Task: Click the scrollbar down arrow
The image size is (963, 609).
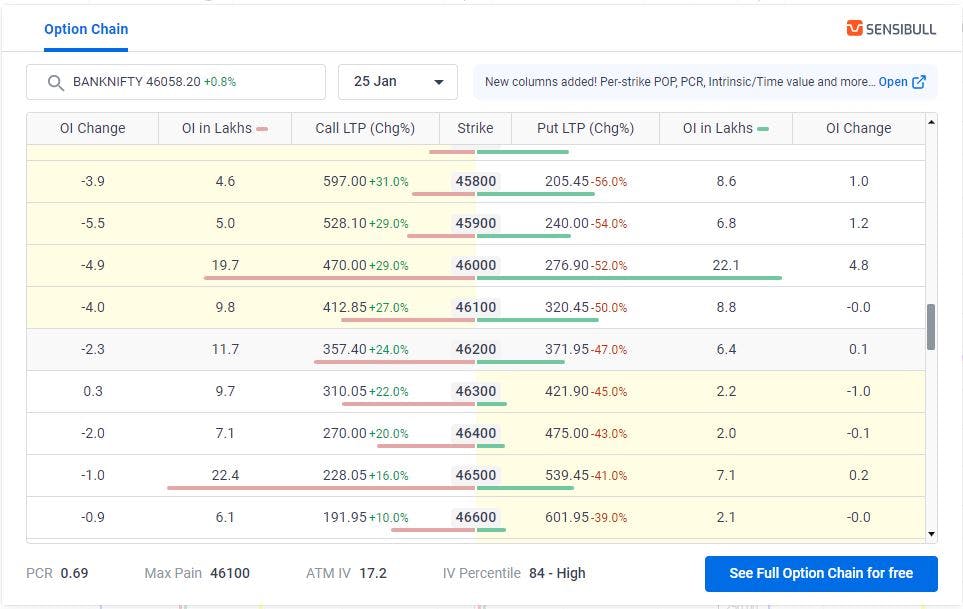Action: tap(931, 534)
